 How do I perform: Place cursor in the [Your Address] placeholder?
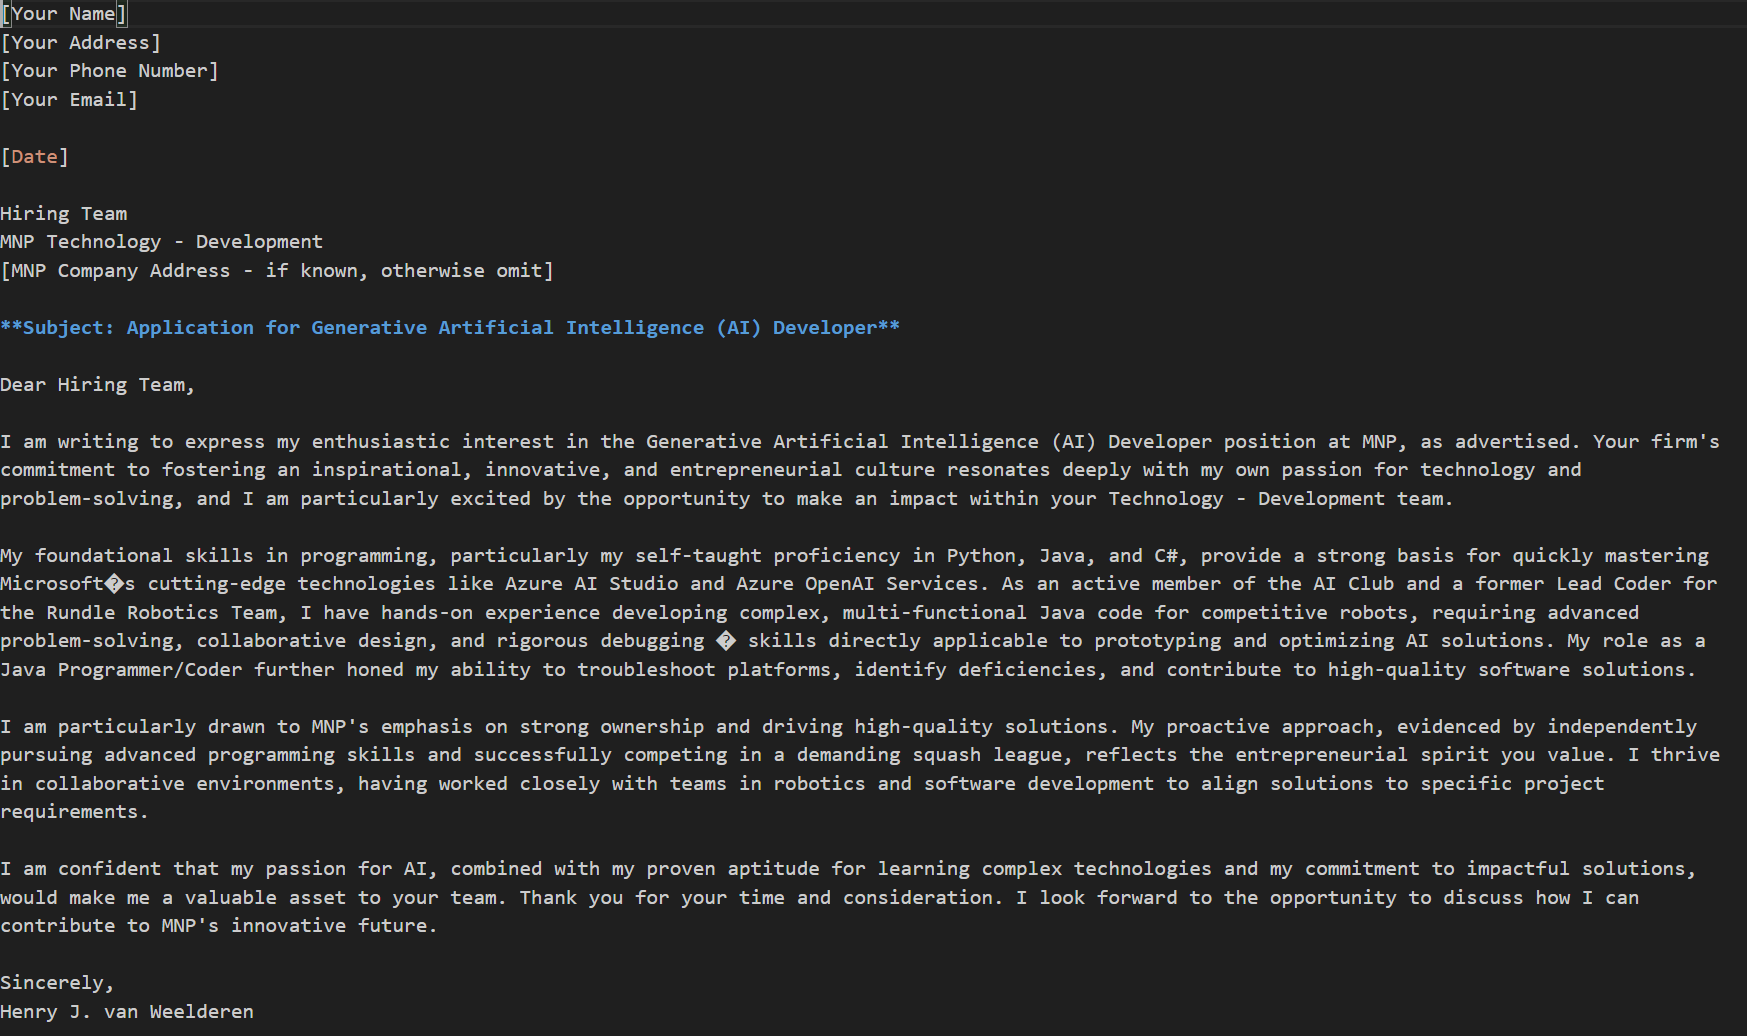click(x=80, y=43)
